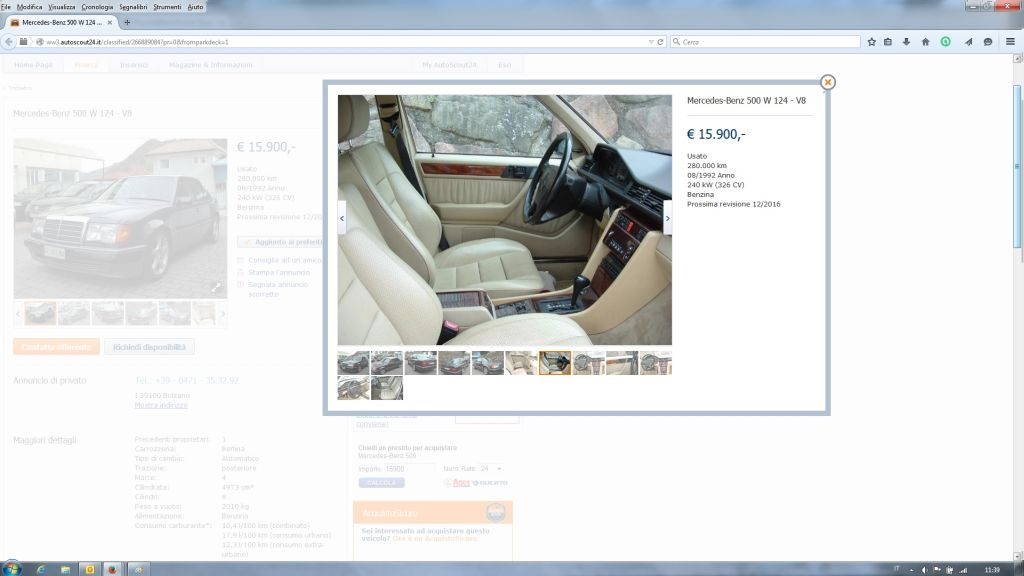
Task: Open the network icon in the system tray
Action: (963, 570)
